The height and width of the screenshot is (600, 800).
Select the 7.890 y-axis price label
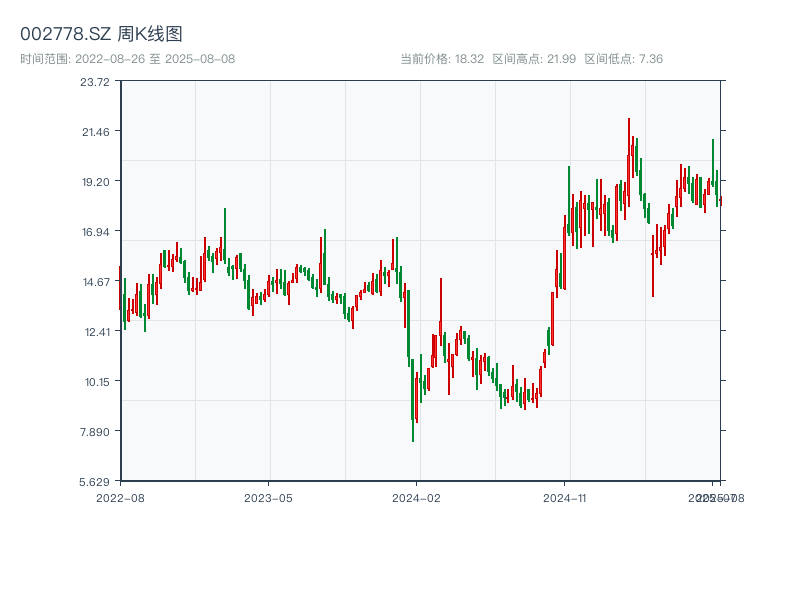(x=96, y=431)
